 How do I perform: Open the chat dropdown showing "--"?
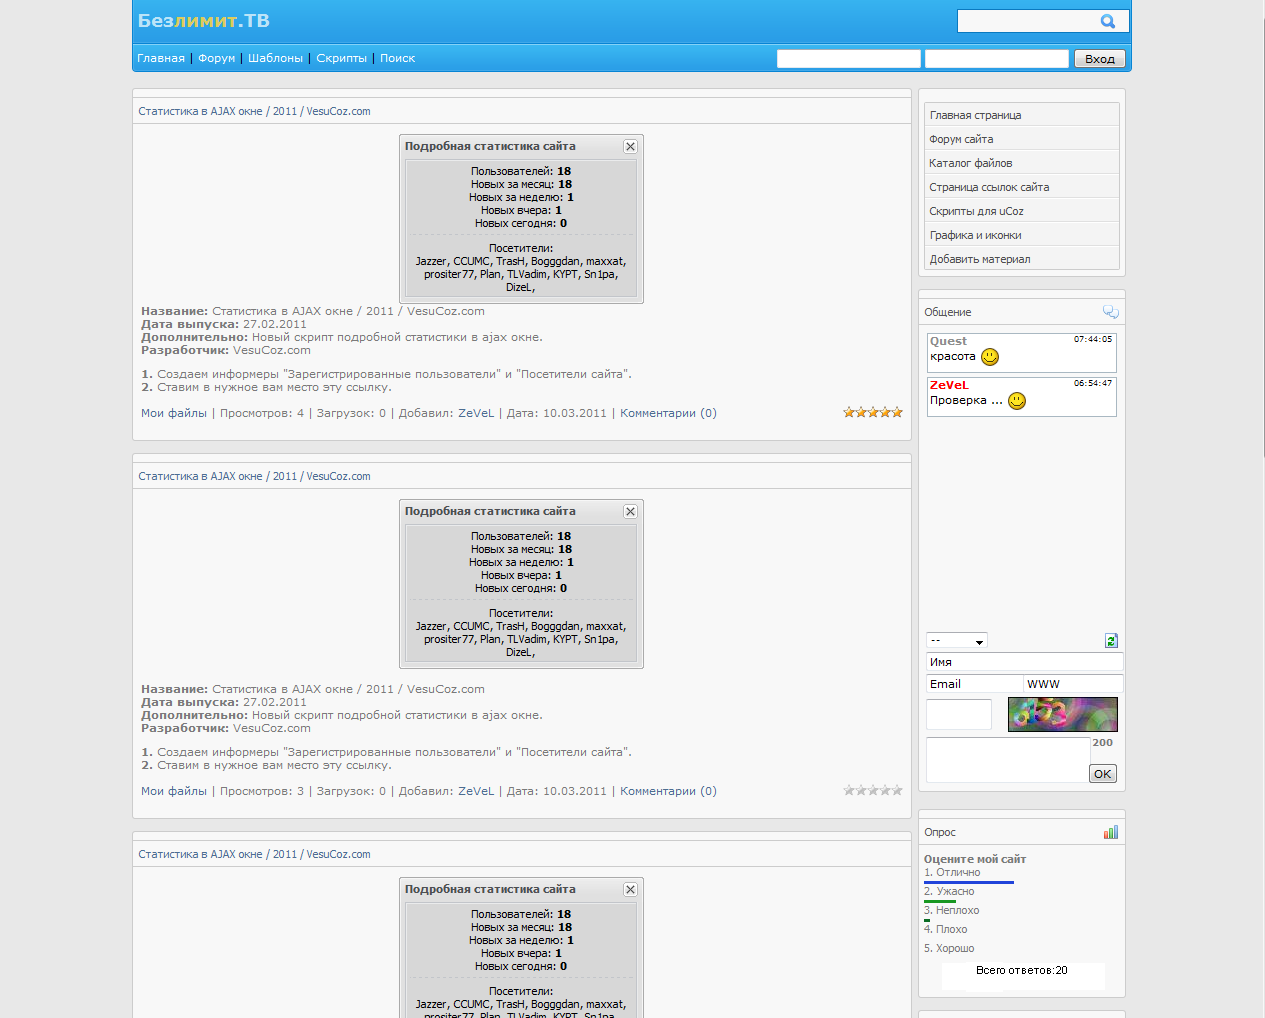957,641
